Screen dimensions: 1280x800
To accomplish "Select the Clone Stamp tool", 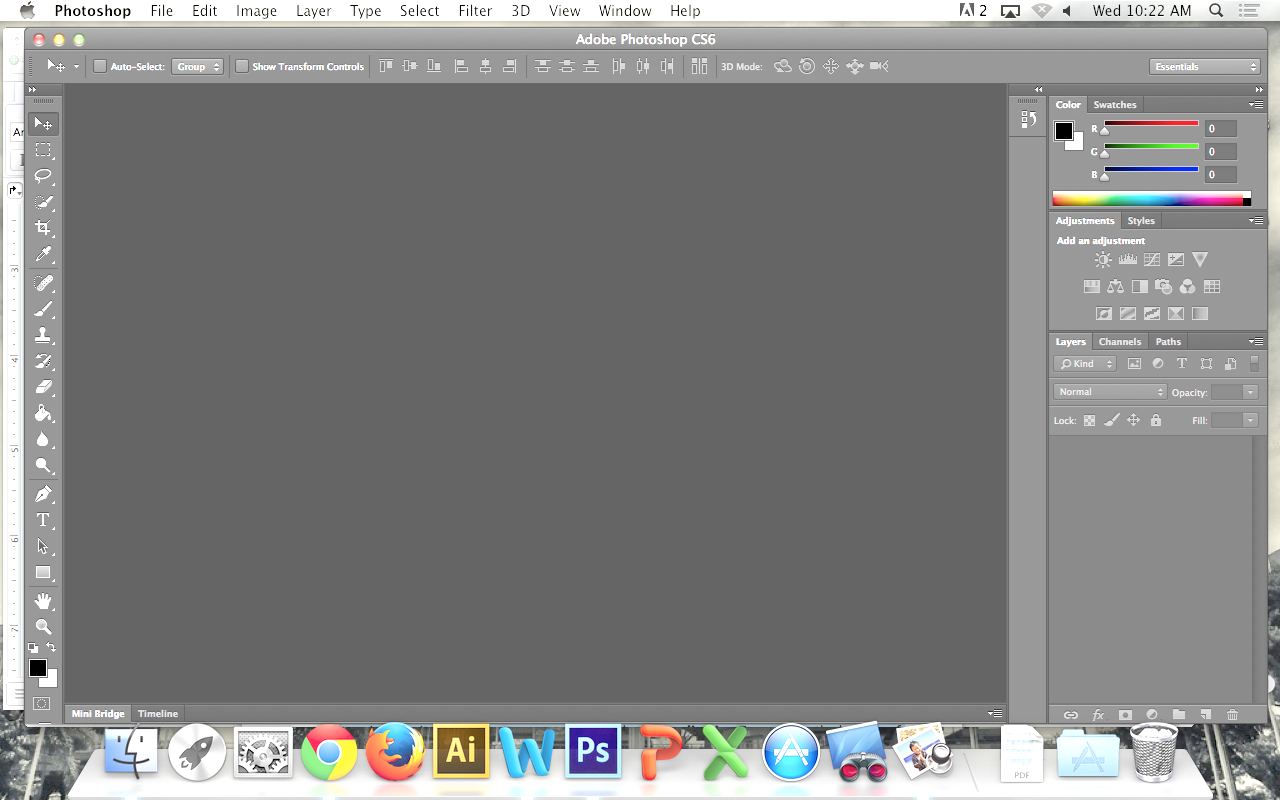I will tap(43, 336).
